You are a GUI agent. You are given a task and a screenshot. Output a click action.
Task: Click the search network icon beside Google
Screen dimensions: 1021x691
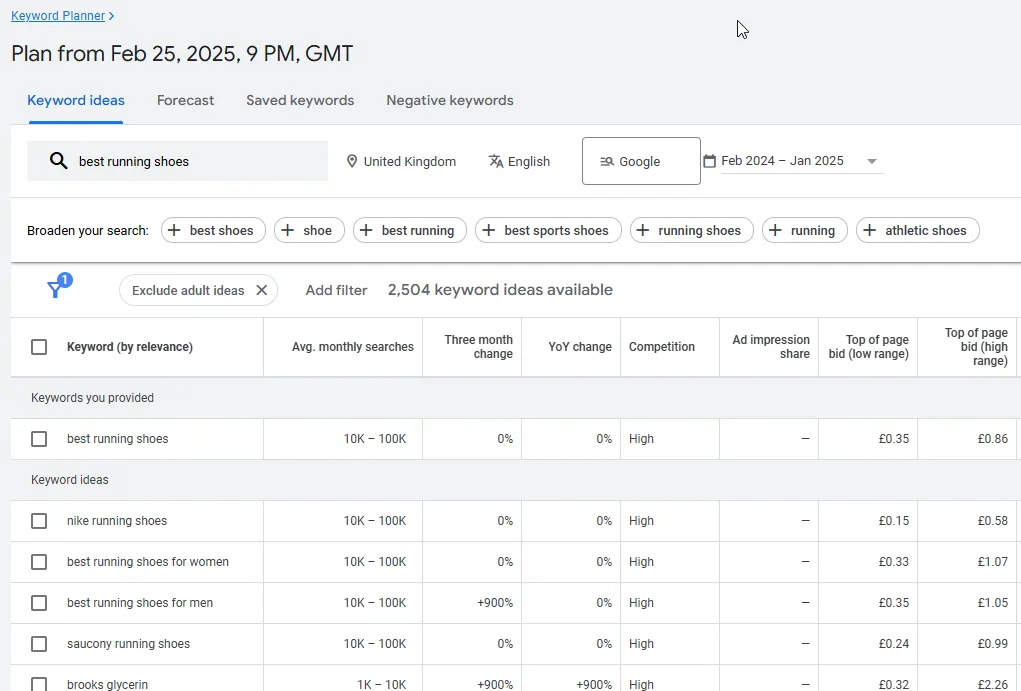607,162
